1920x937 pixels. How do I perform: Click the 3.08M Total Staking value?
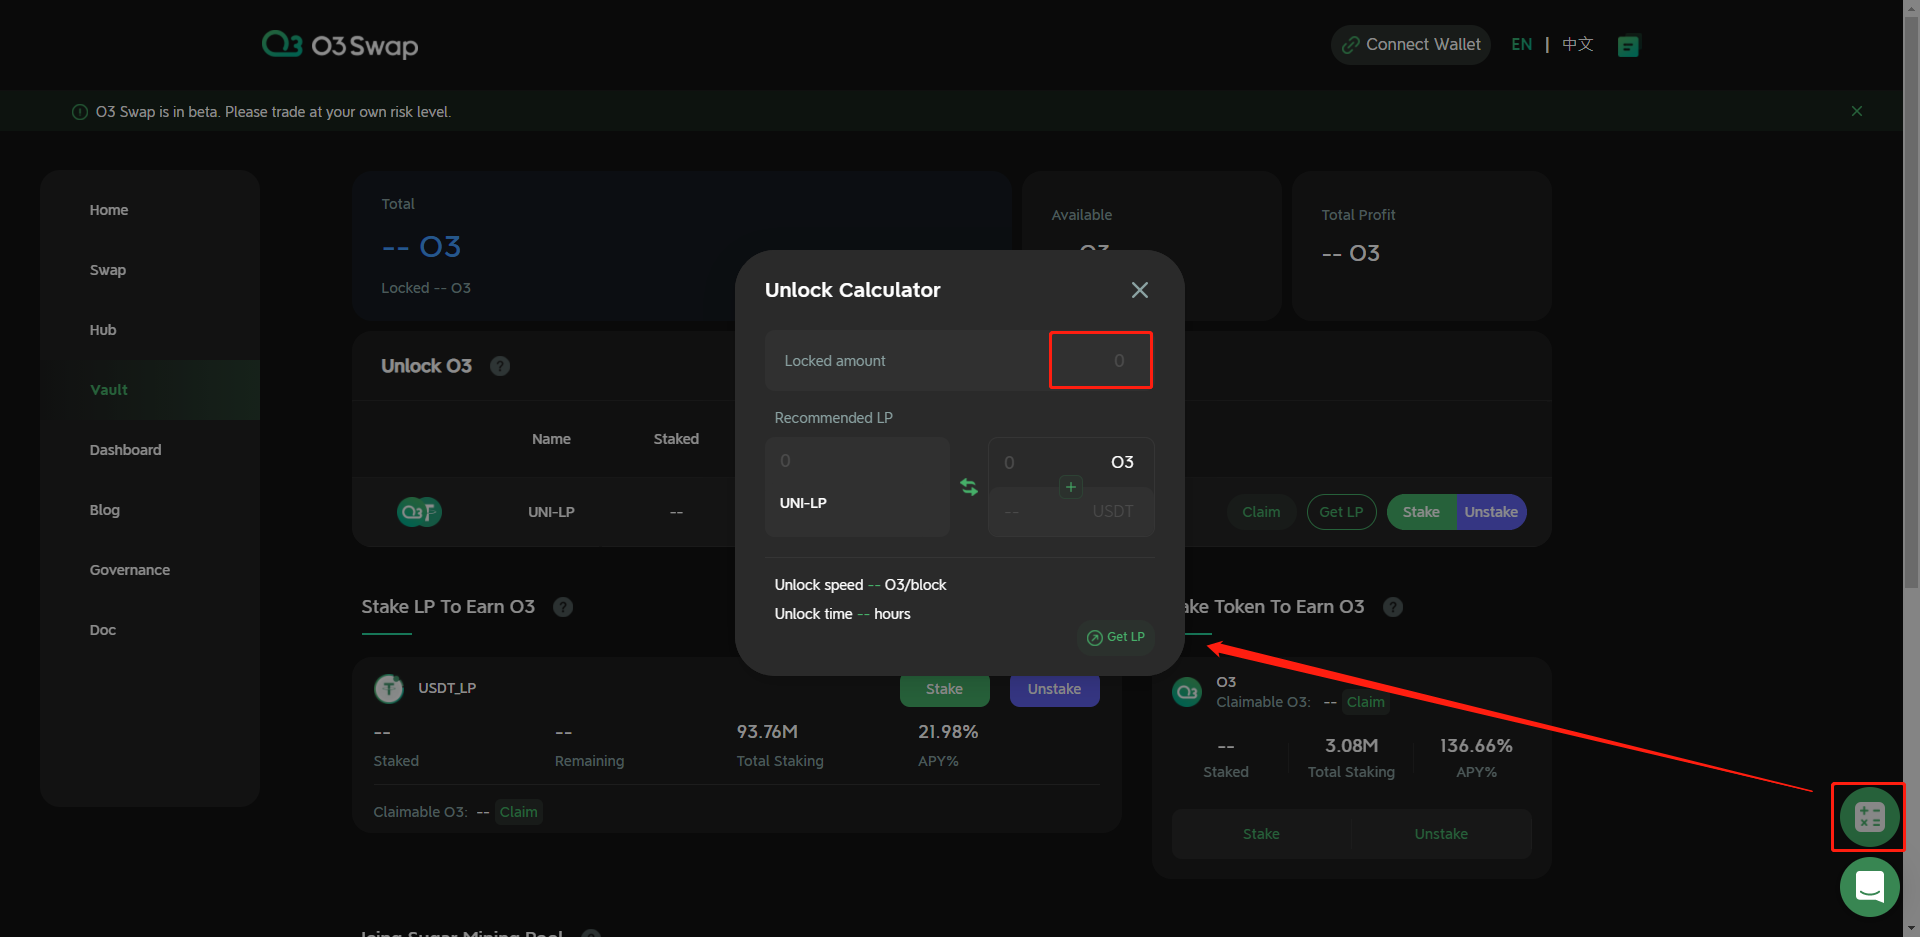[x=1351, y=746]
